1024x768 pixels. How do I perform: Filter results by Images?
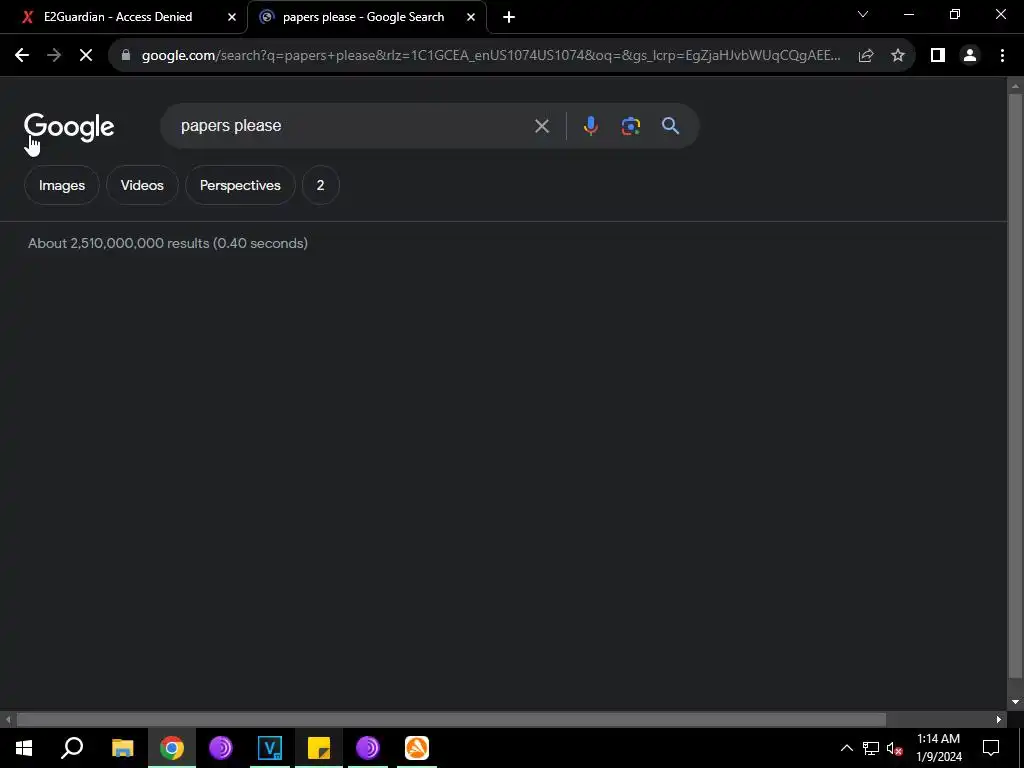click(x=62, y=185)
